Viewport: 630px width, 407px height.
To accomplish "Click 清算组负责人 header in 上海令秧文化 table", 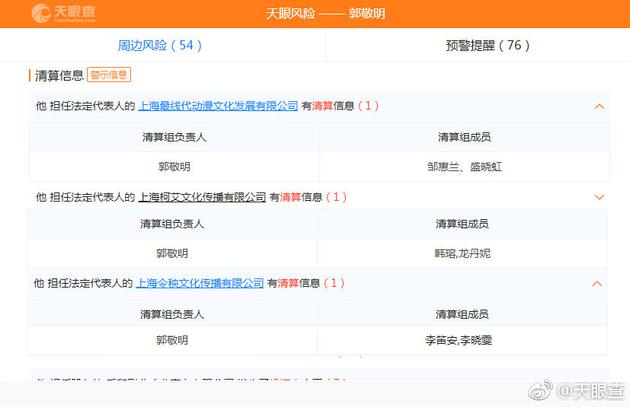I will (x=172, y=314).
